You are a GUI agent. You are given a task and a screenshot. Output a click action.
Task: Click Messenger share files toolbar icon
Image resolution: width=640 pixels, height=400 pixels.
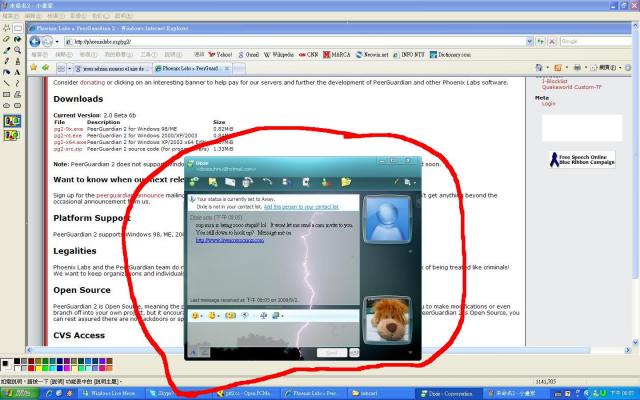click(213, 182)
